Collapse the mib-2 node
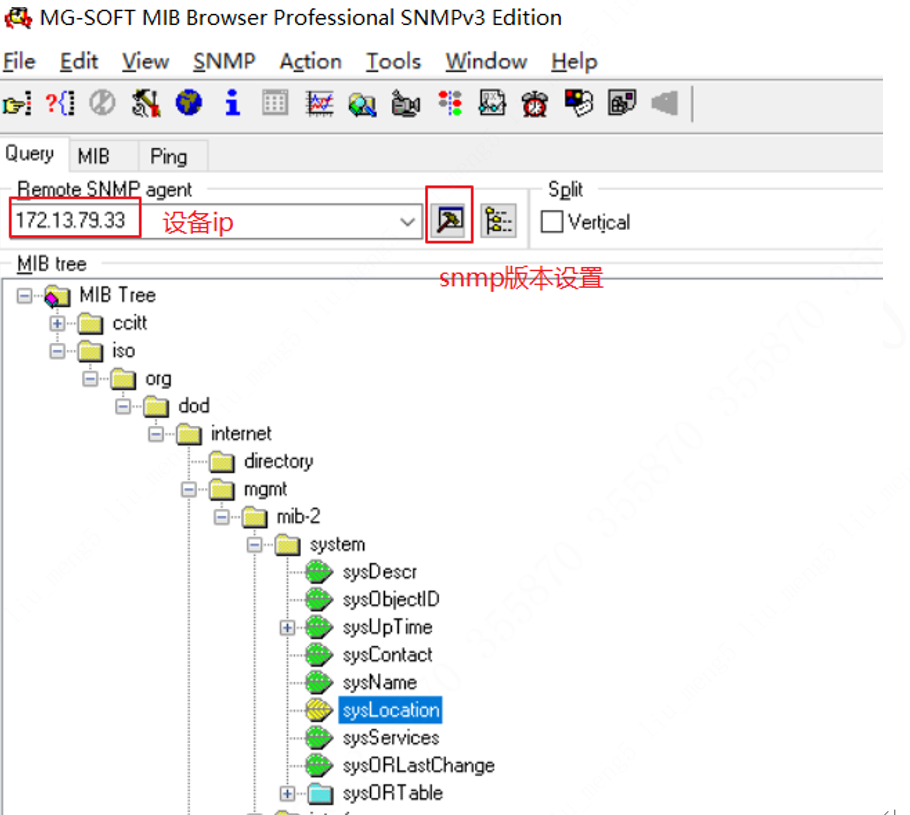Viewport: 910px width, 815px height. (222, 517)
